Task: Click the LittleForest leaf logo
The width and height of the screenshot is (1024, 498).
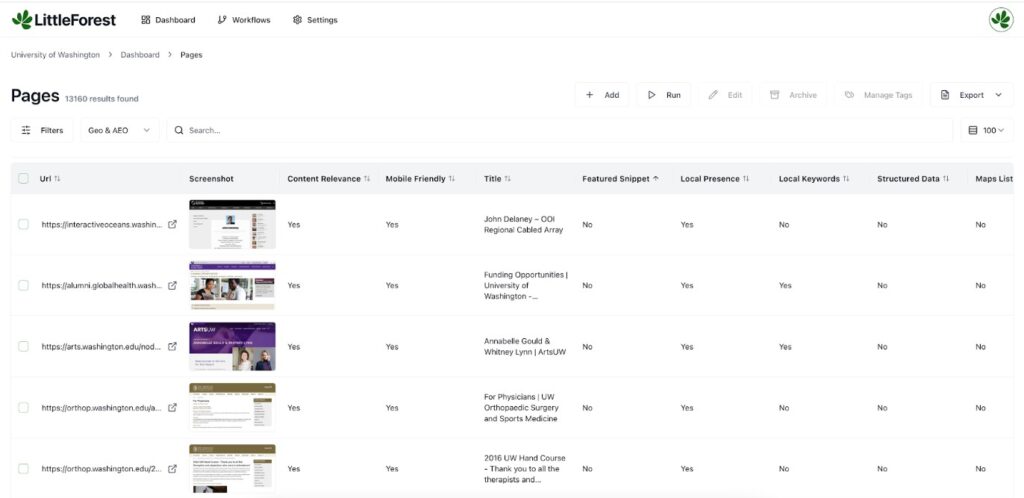Action: [x=21, y=20]
